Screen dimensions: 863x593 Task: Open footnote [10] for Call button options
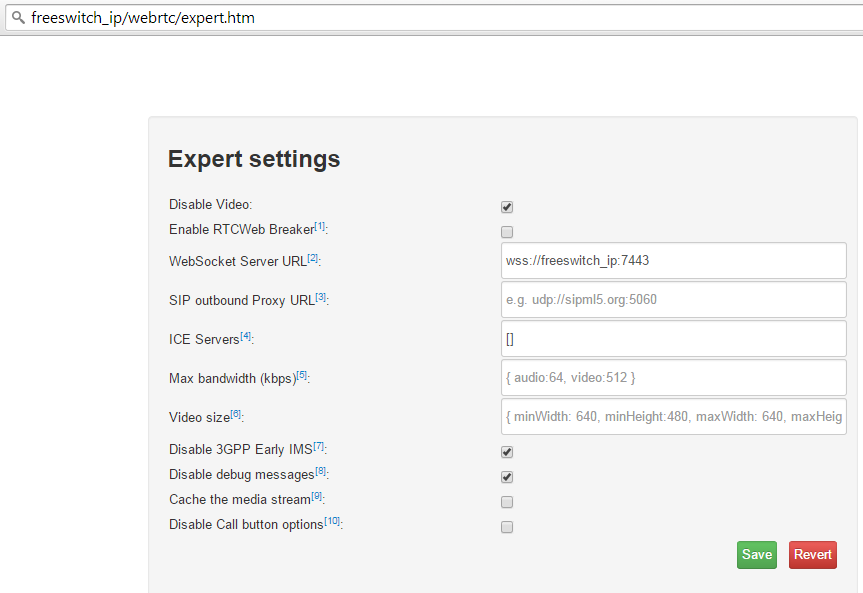coord(332,521)
